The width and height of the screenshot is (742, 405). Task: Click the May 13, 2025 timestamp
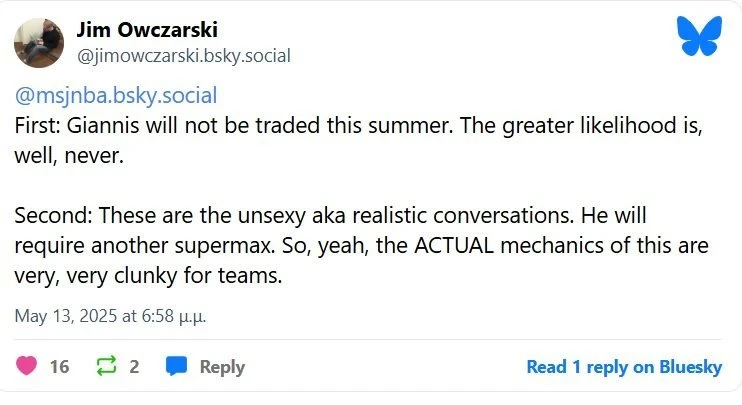click(110, 316)
